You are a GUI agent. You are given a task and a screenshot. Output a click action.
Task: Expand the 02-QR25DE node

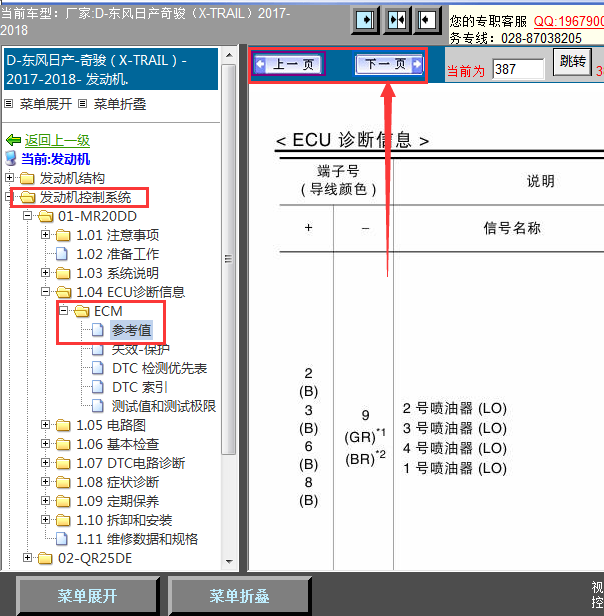tap(27, 557)
